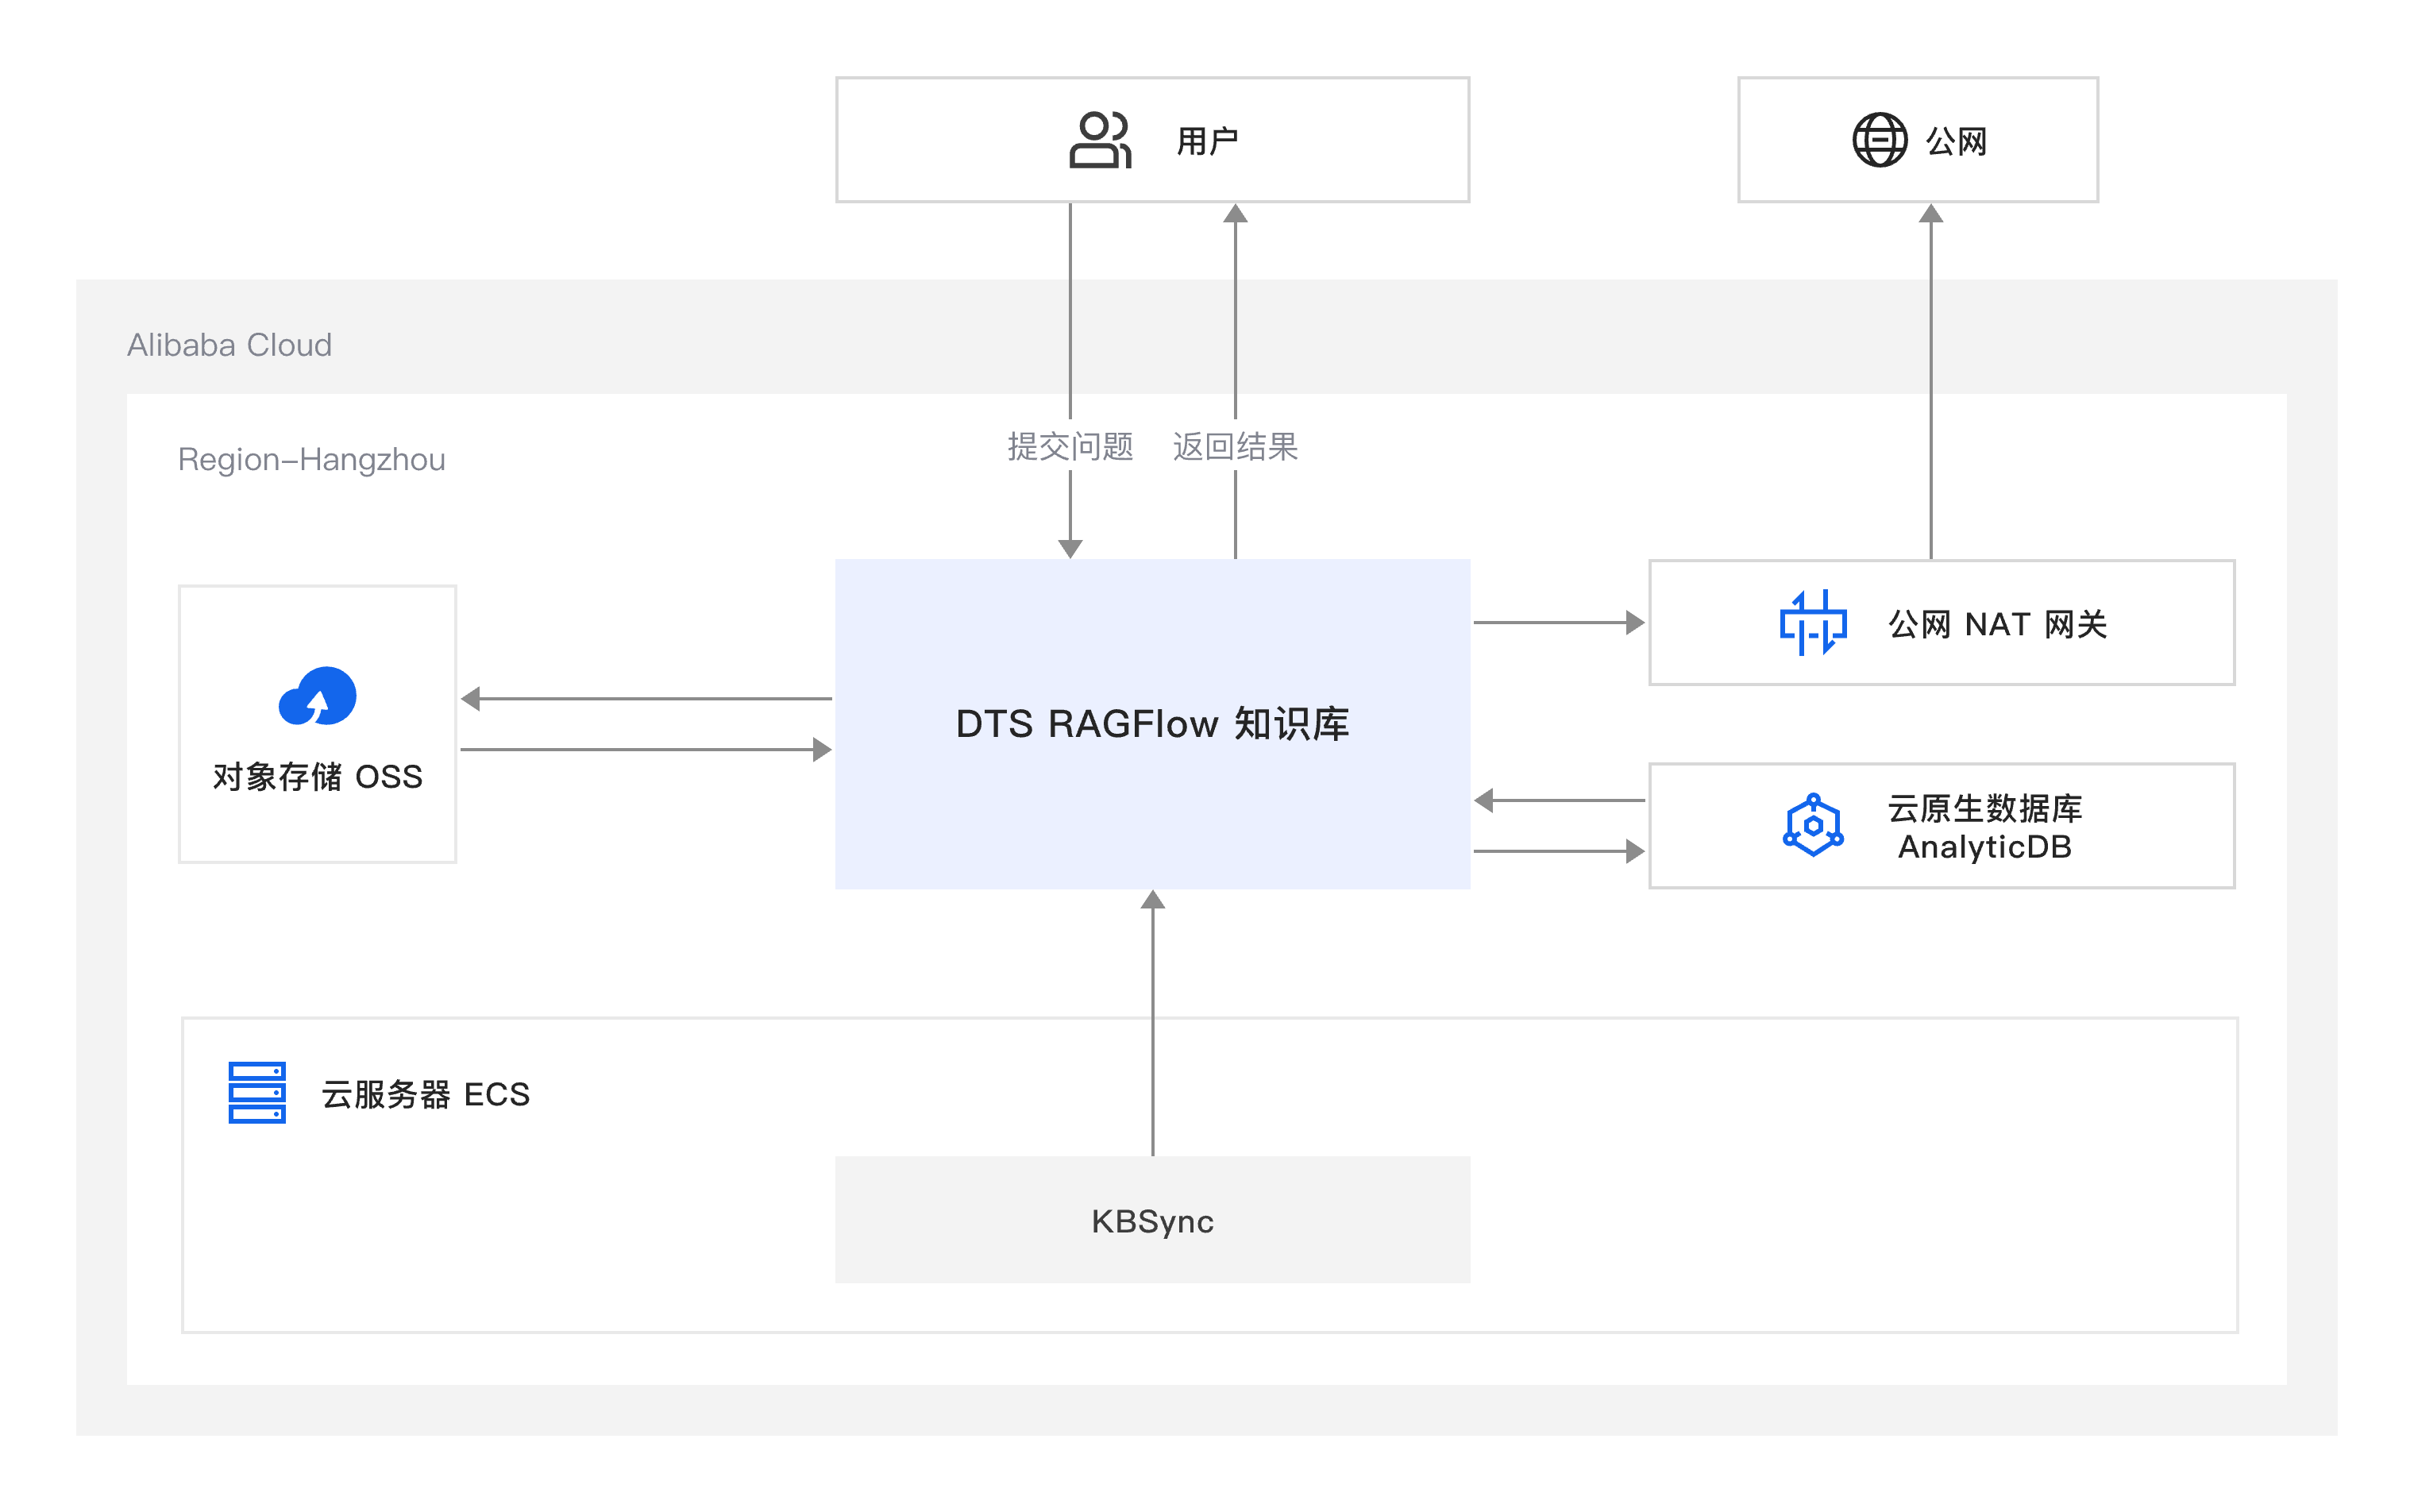Click the ECS server stack icon
The image size is (2414, 1512).
coord(257,1092)
